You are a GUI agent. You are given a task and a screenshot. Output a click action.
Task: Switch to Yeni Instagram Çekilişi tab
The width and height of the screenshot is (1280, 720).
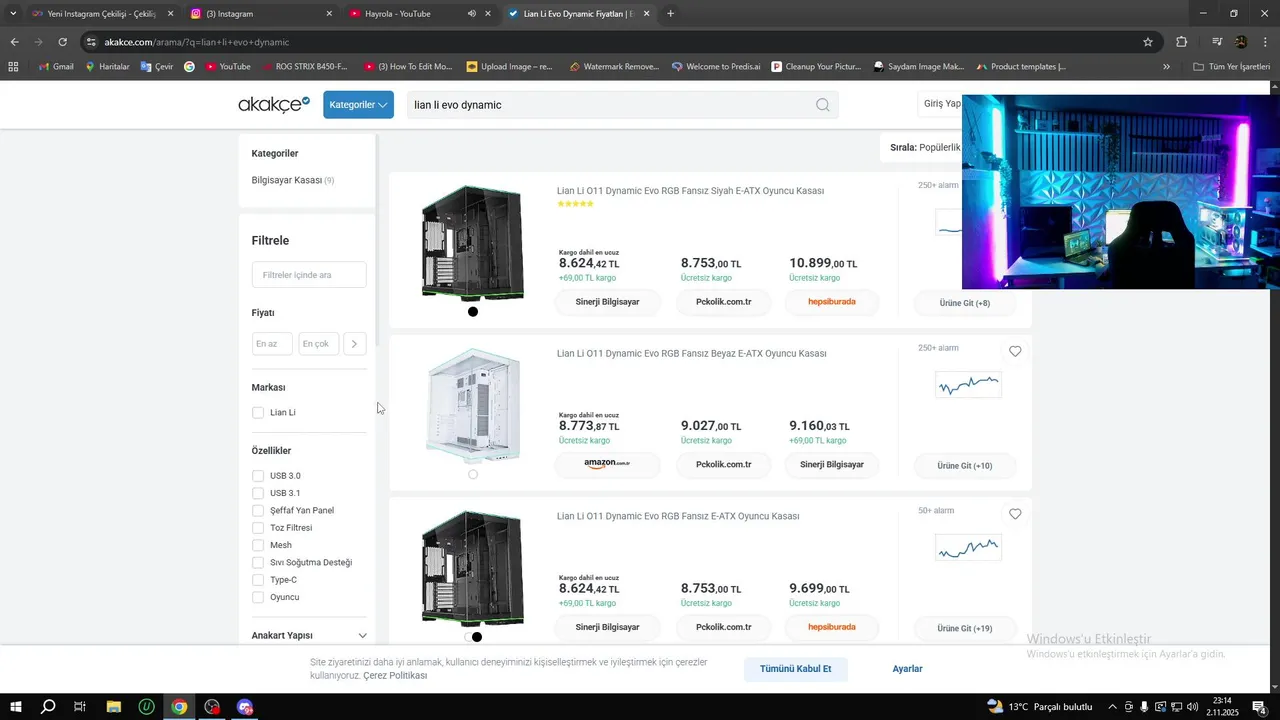coord(100,14)
